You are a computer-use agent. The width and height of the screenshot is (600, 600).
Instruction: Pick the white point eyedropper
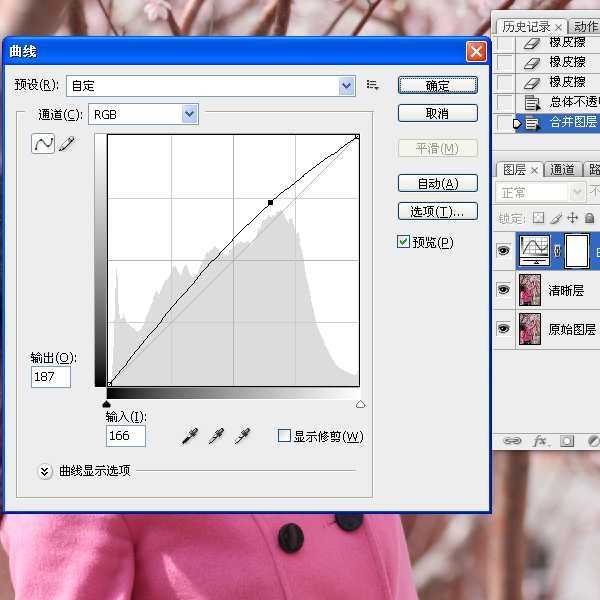[242, 436]
